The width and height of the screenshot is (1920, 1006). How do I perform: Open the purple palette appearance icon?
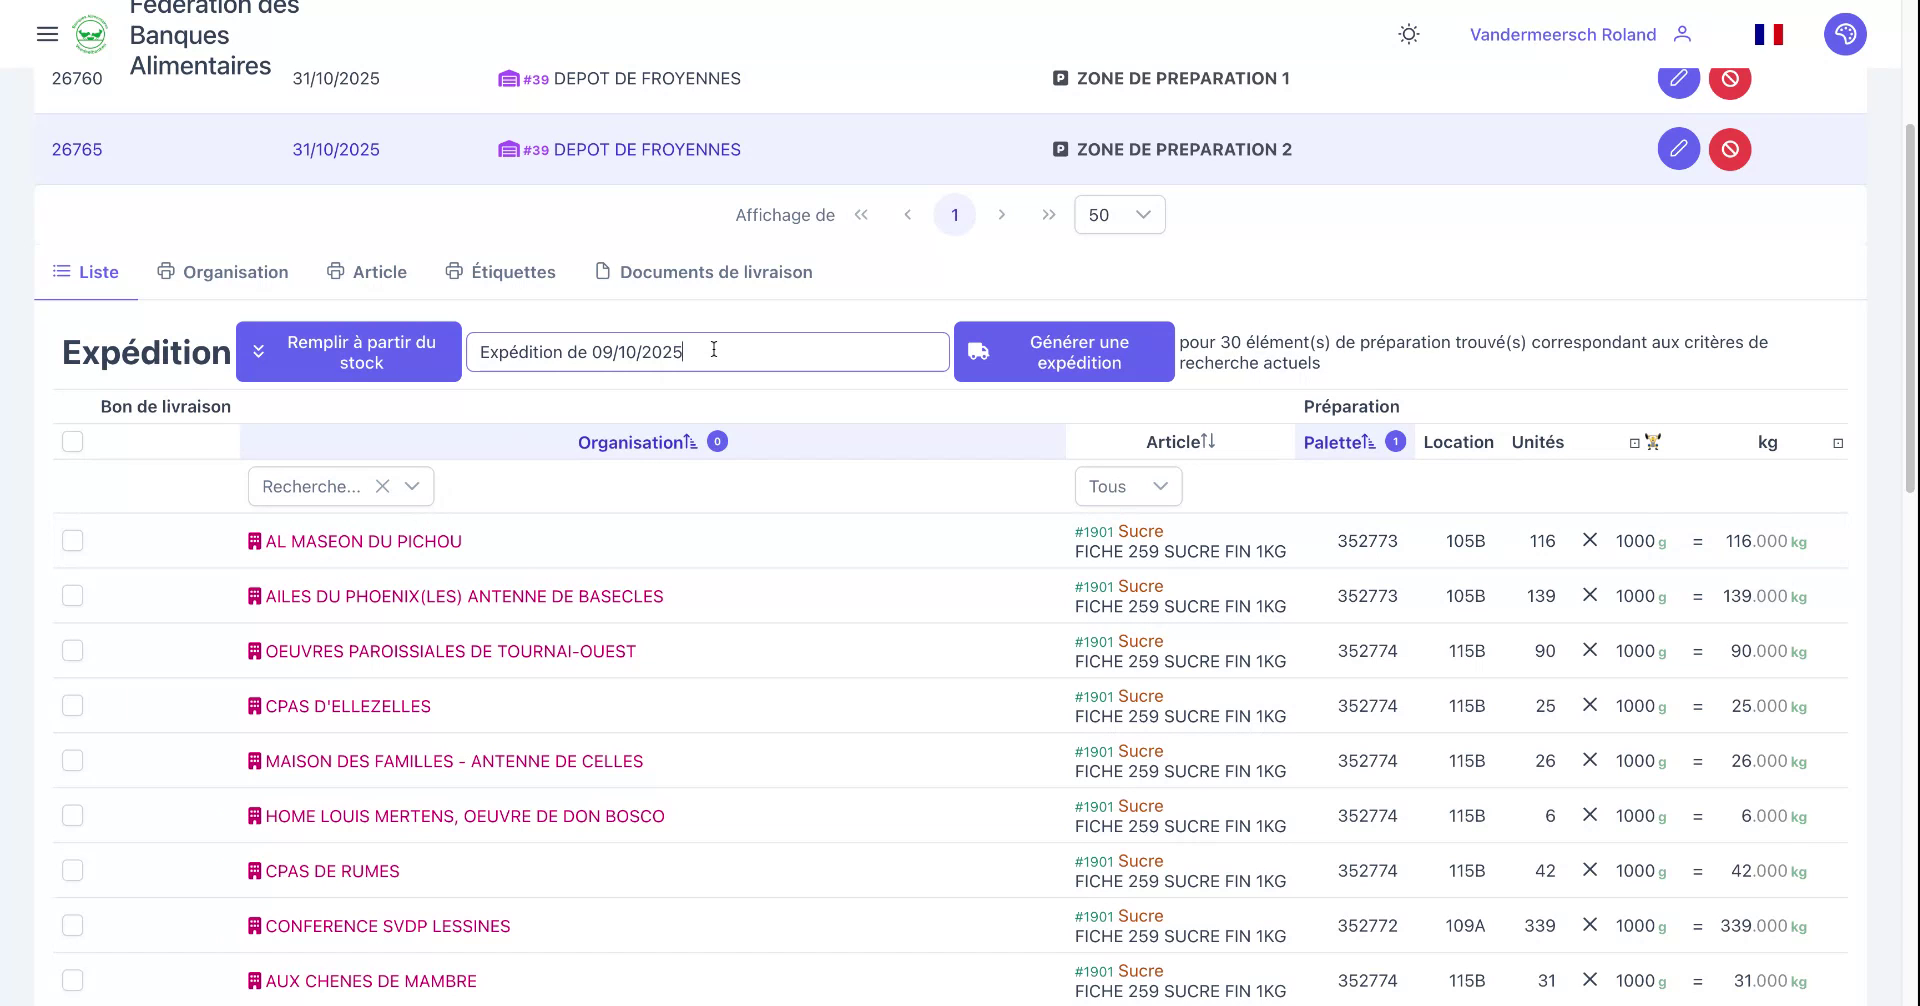click(x=1845, y=34)
